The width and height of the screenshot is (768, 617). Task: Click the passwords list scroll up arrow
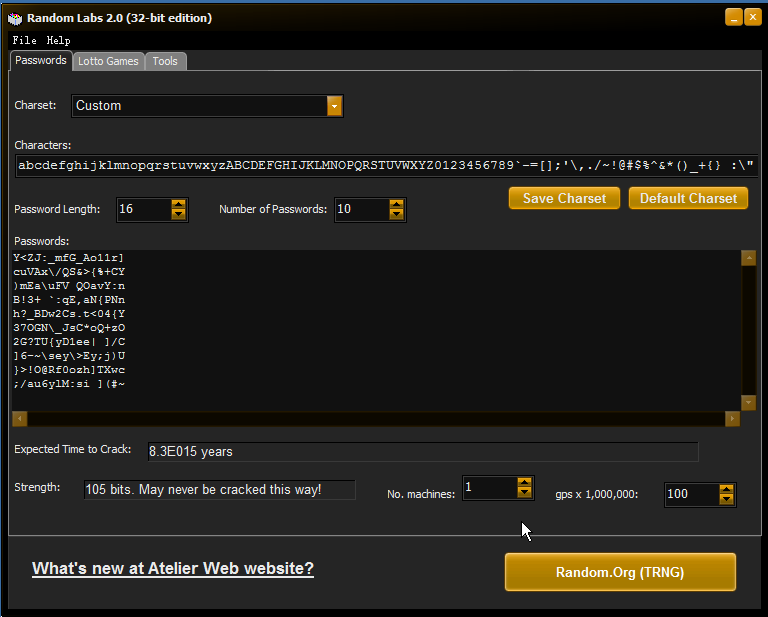click(x=748, y=258)
